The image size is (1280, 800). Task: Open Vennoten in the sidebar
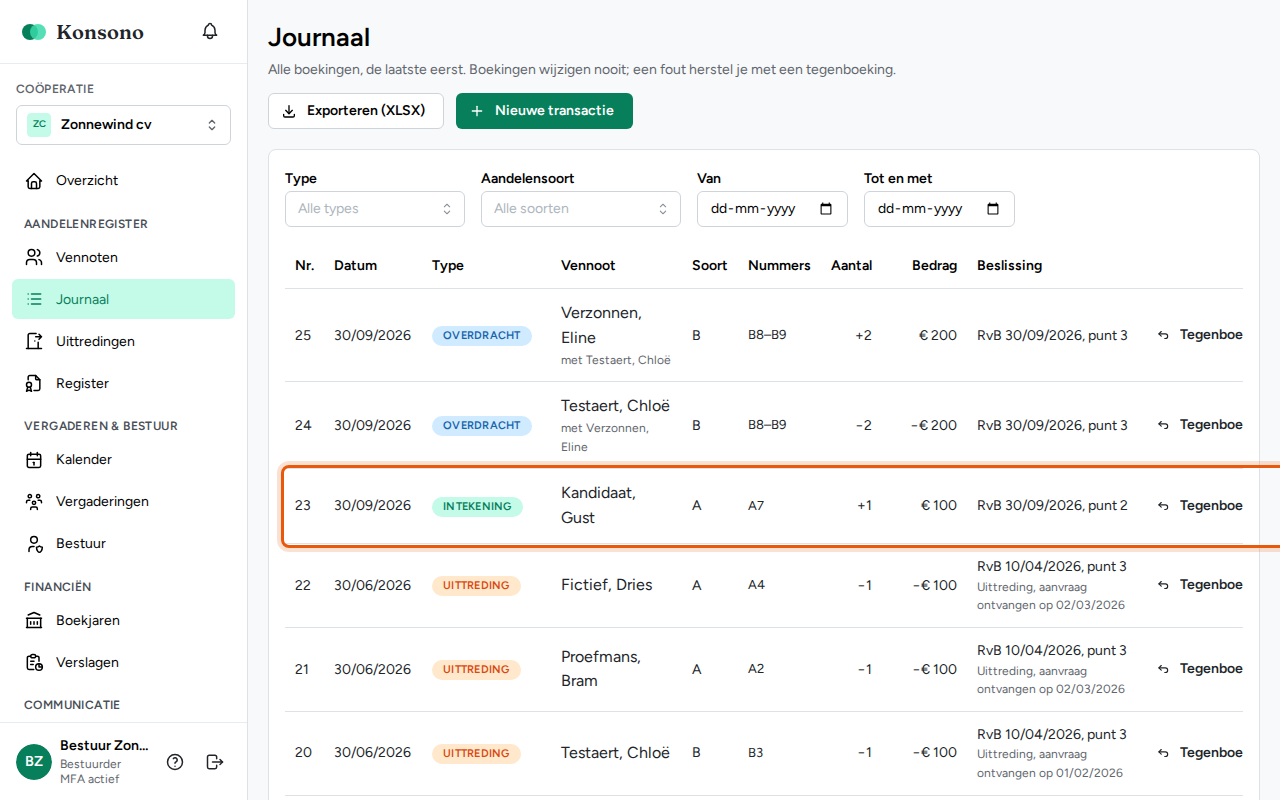coord(123,257)
